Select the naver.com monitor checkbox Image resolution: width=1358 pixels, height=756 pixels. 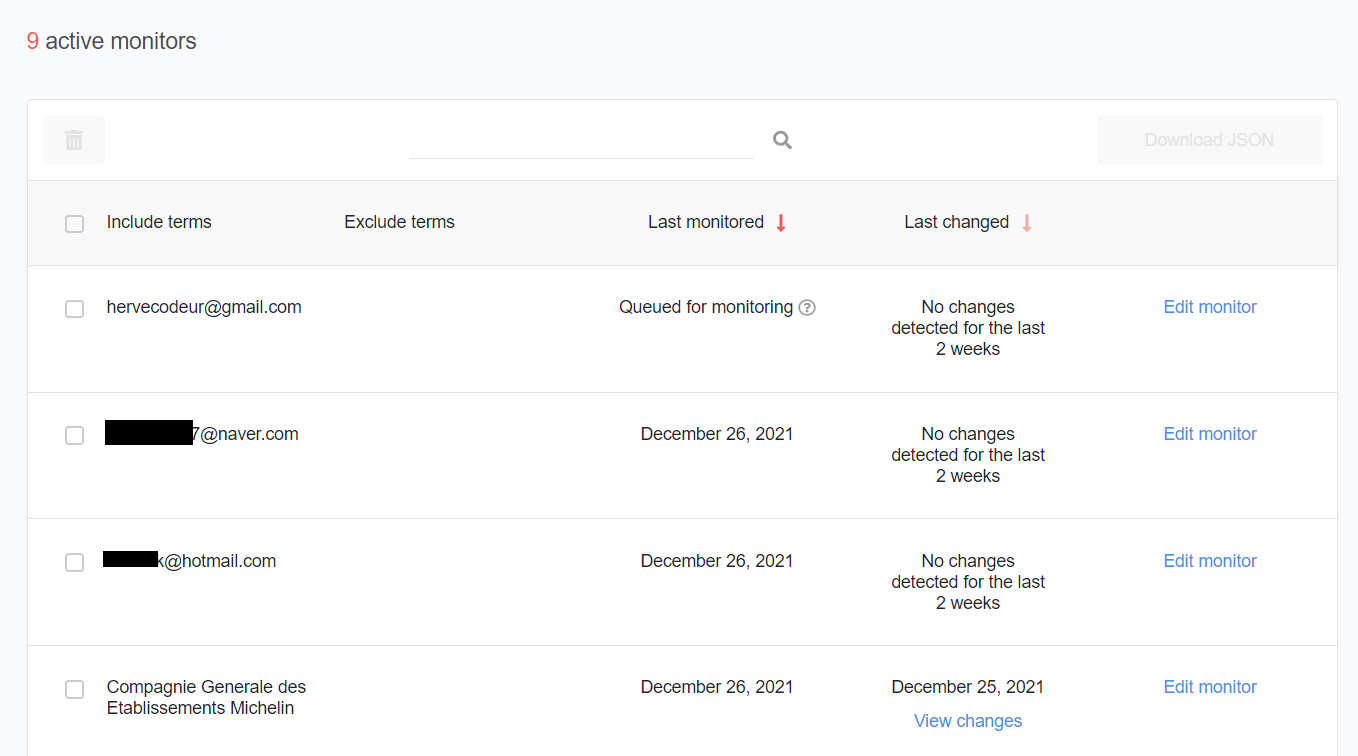[x=75, y=436]
